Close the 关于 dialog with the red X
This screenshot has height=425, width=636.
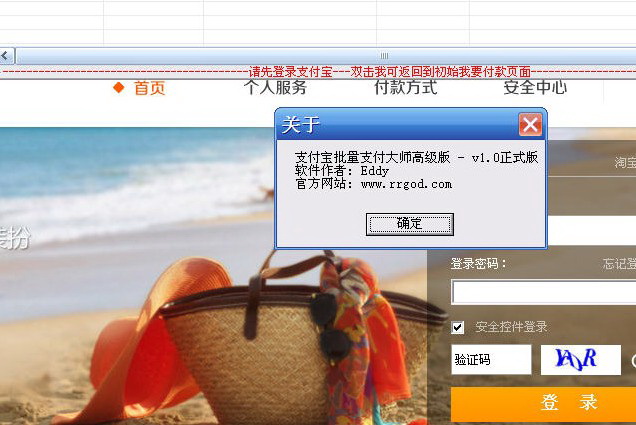point(530,124)
